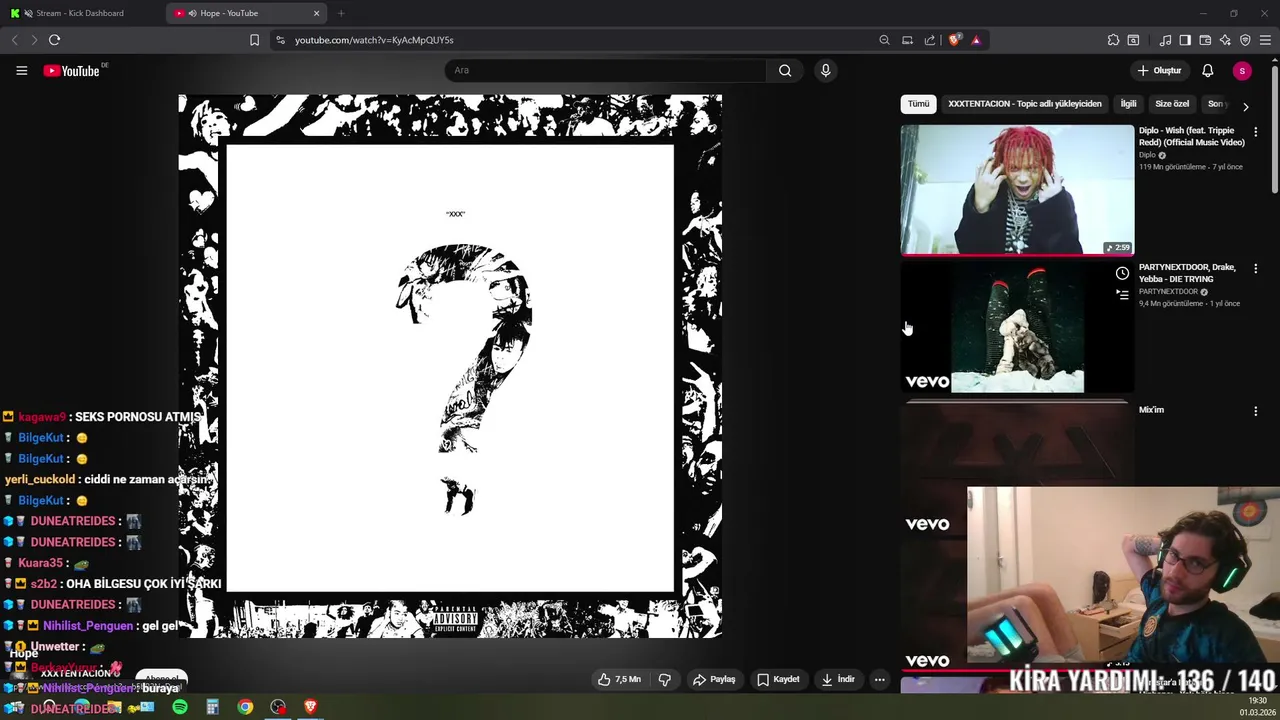Open Brave Rewards triangle icon
The width and height of the screenshot is (1280, 720).
pos(976,40)
